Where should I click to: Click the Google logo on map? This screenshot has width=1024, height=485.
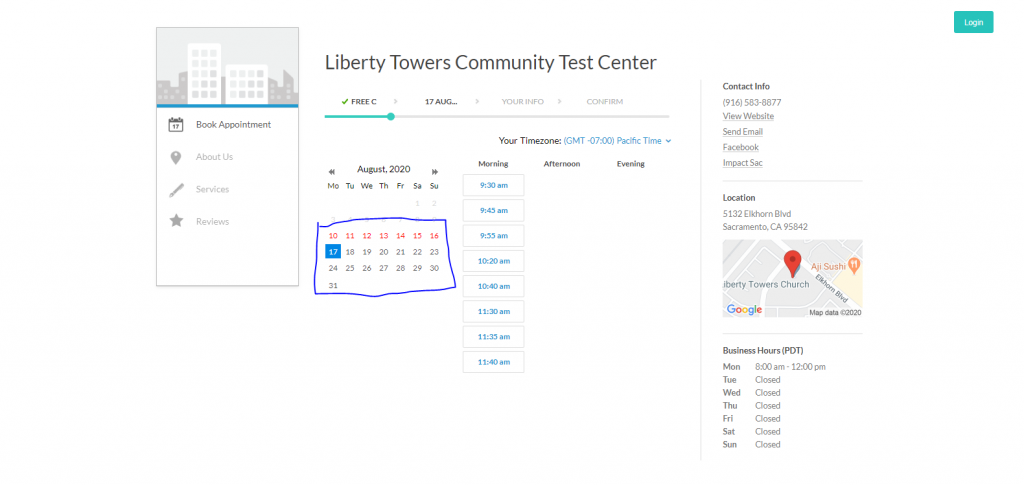pos(744,310)
